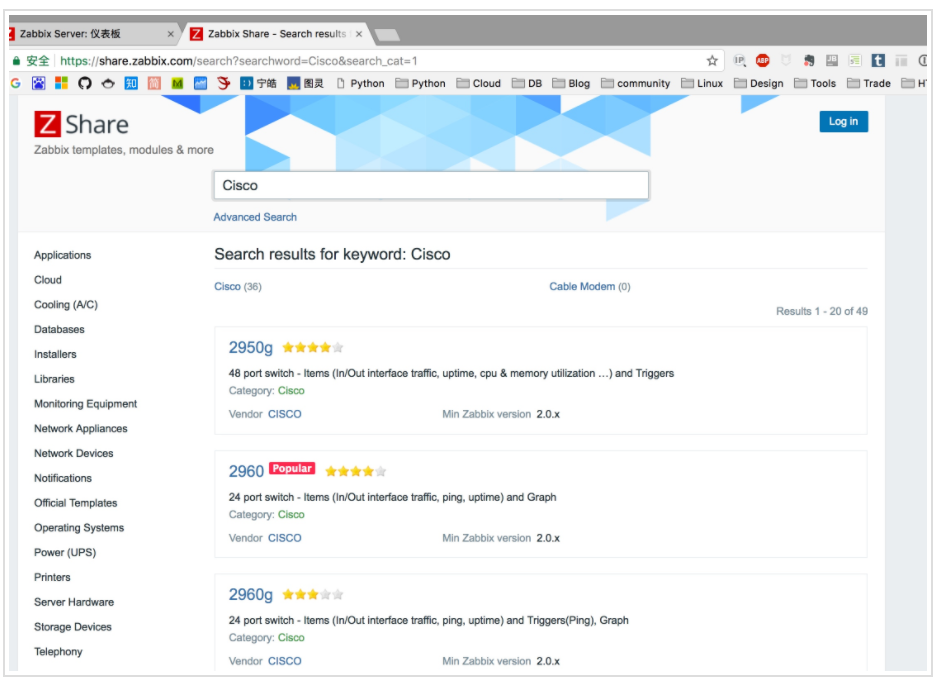Open the Google bookmark icon
936x682 pixels.
16,84
